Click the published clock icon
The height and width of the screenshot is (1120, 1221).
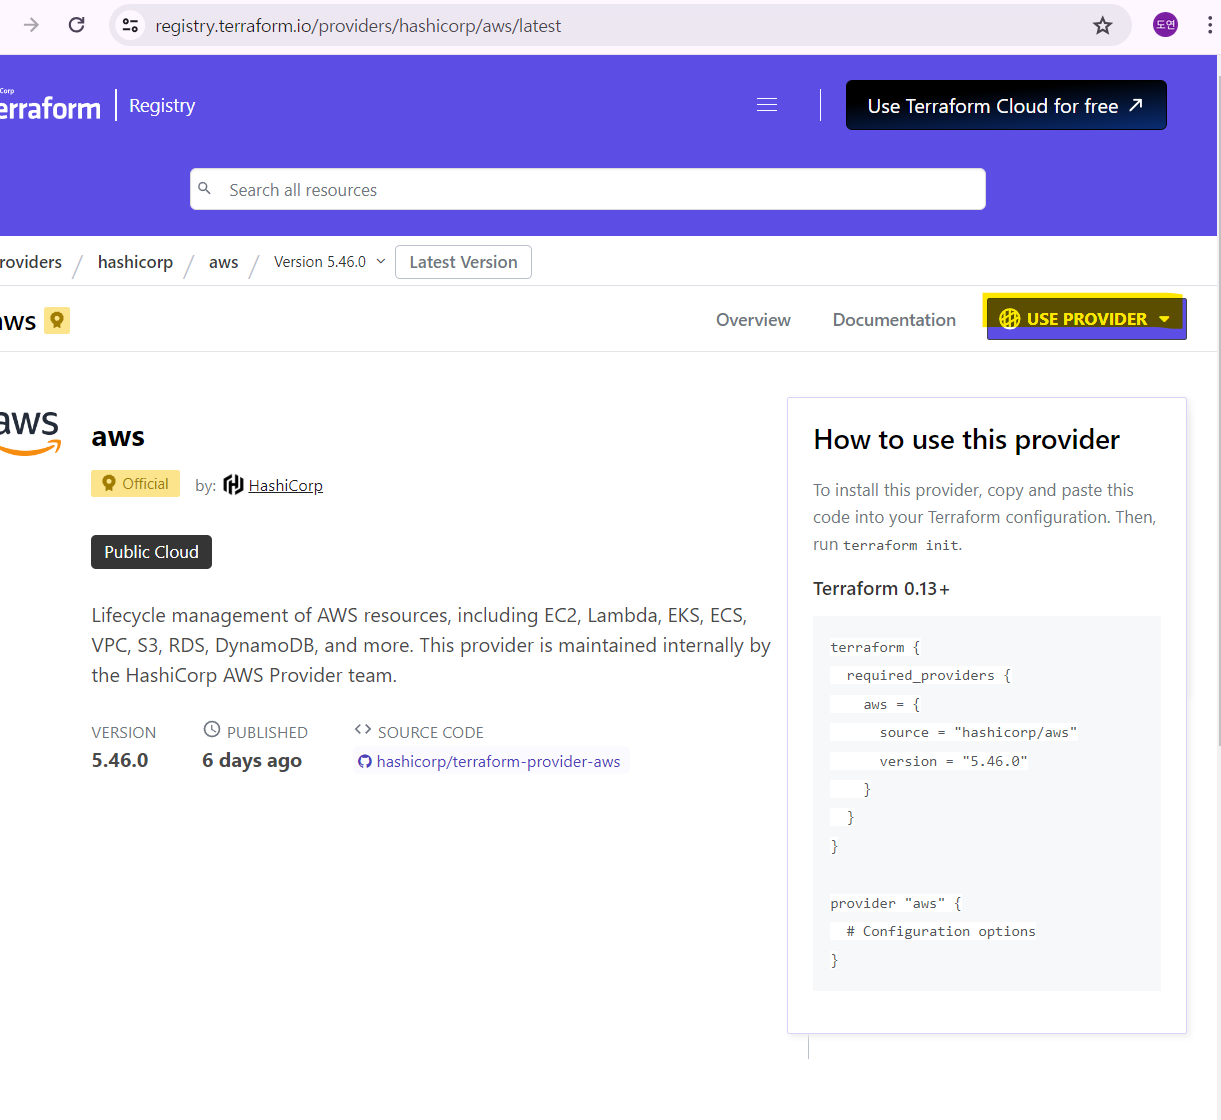(x=212, y=730)
